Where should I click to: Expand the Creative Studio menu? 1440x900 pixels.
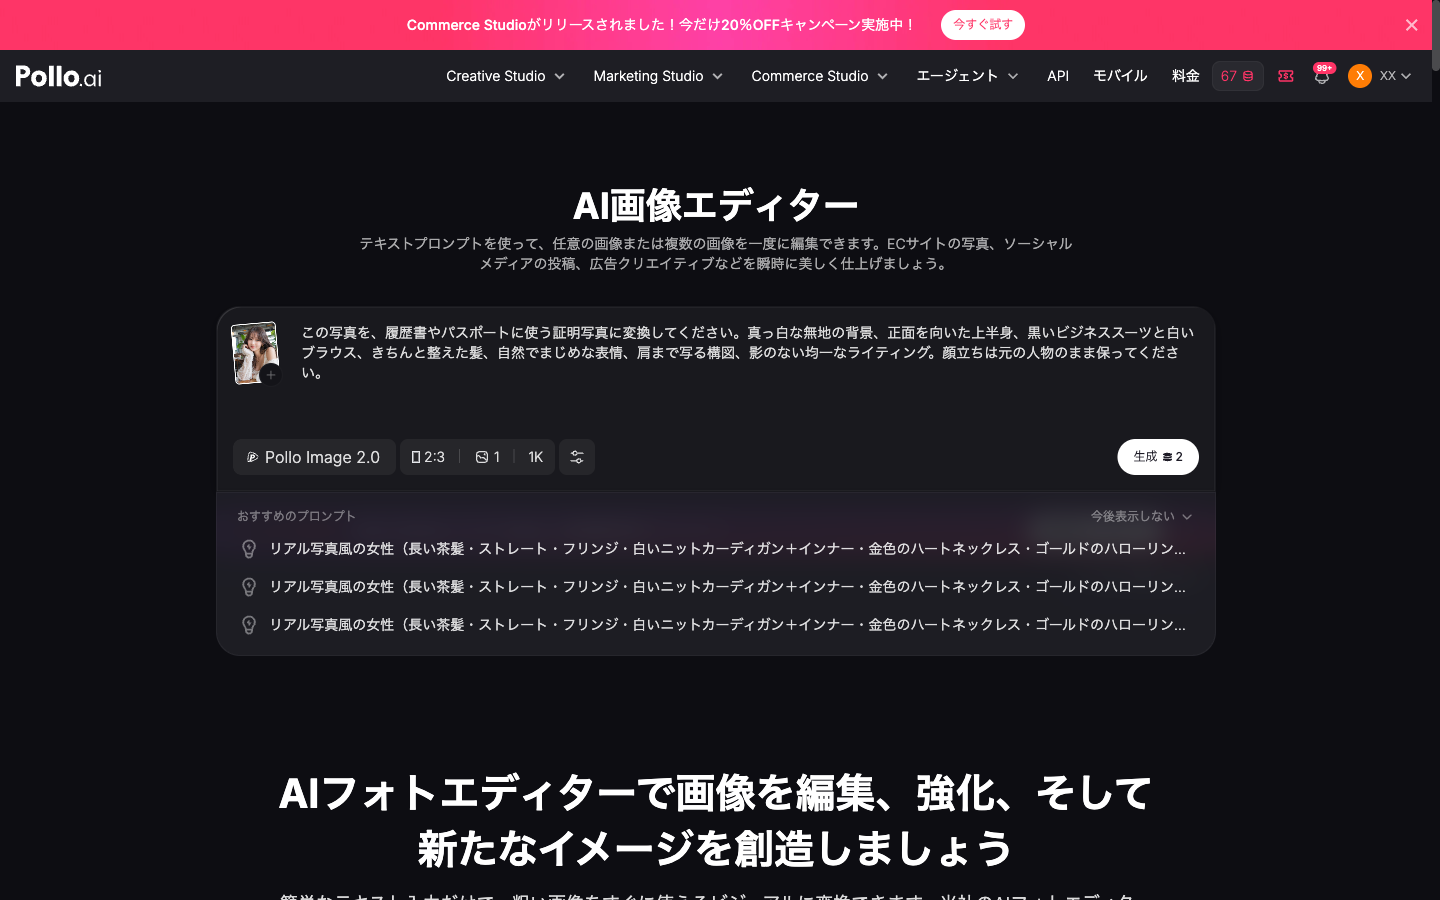coord(505,76)
